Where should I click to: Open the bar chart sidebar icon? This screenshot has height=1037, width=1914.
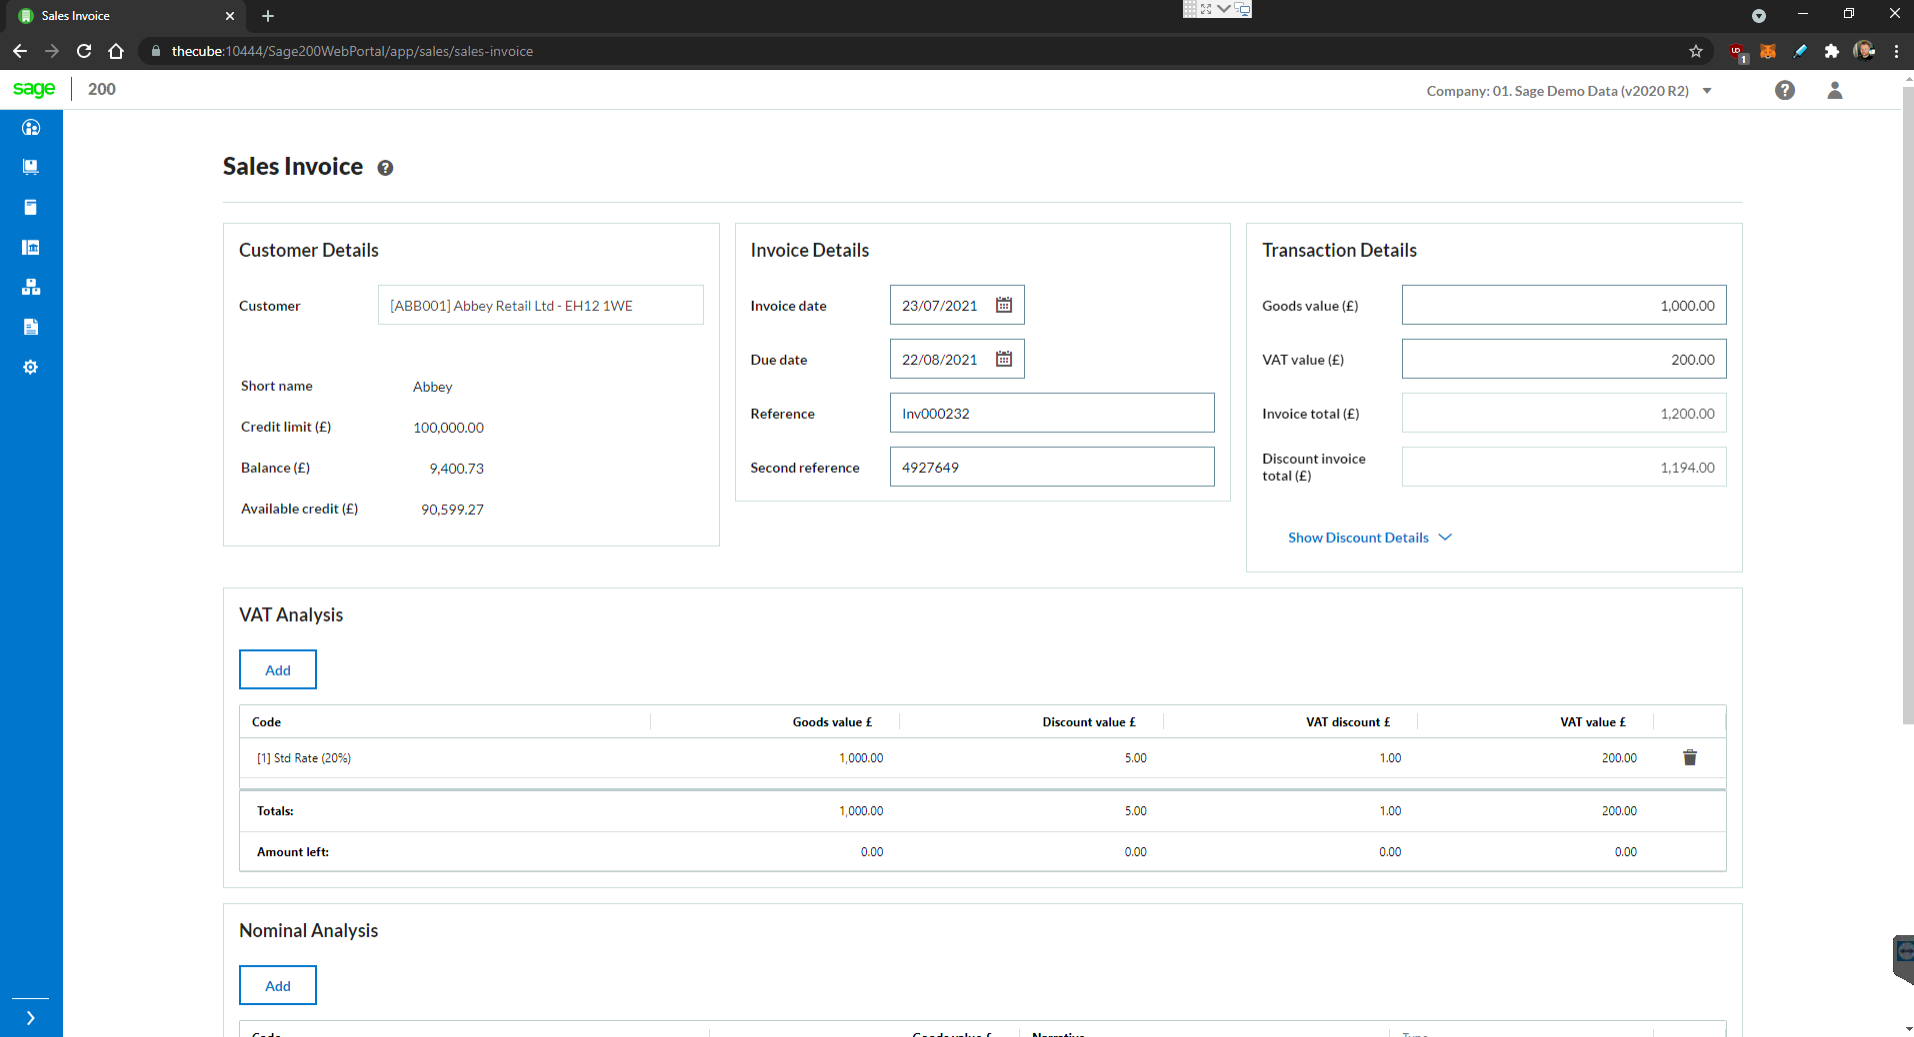(x=31, y=247)
